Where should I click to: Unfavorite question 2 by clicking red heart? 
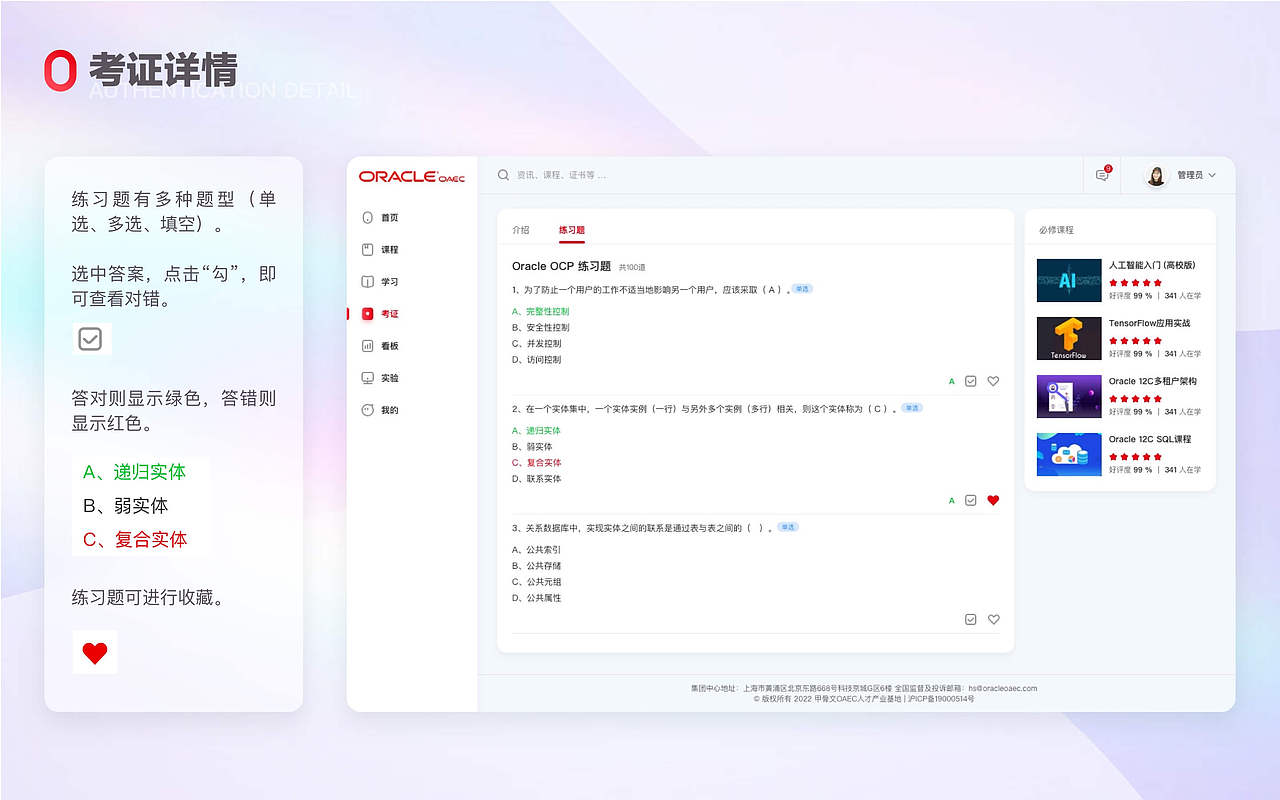point(993,500)
